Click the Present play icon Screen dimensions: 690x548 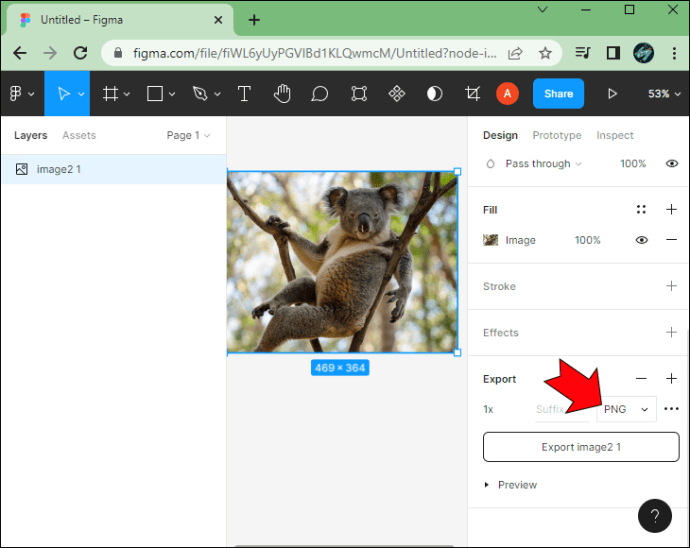coord(612,94)
